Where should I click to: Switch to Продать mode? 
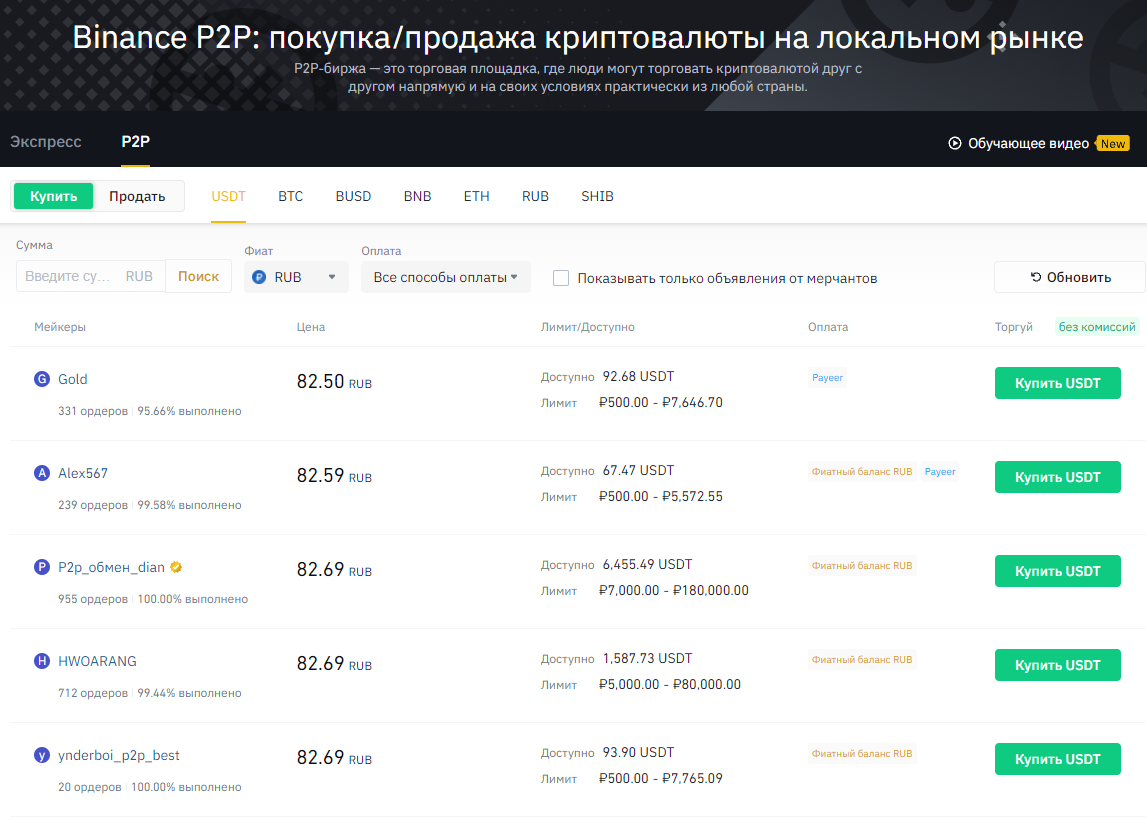[x=137, y=196]
